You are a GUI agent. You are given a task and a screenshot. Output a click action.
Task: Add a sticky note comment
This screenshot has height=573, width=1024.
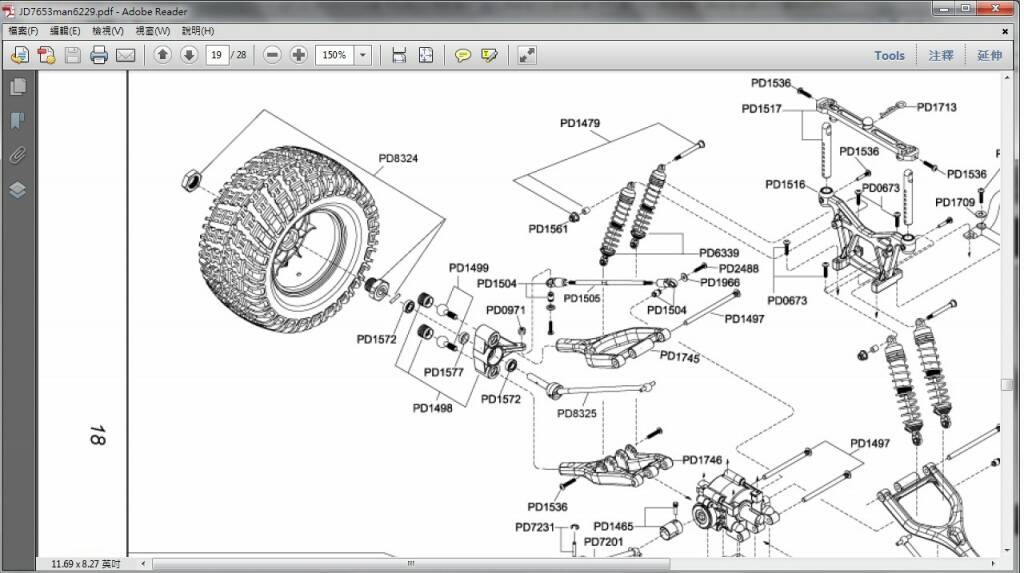point(463,56)
